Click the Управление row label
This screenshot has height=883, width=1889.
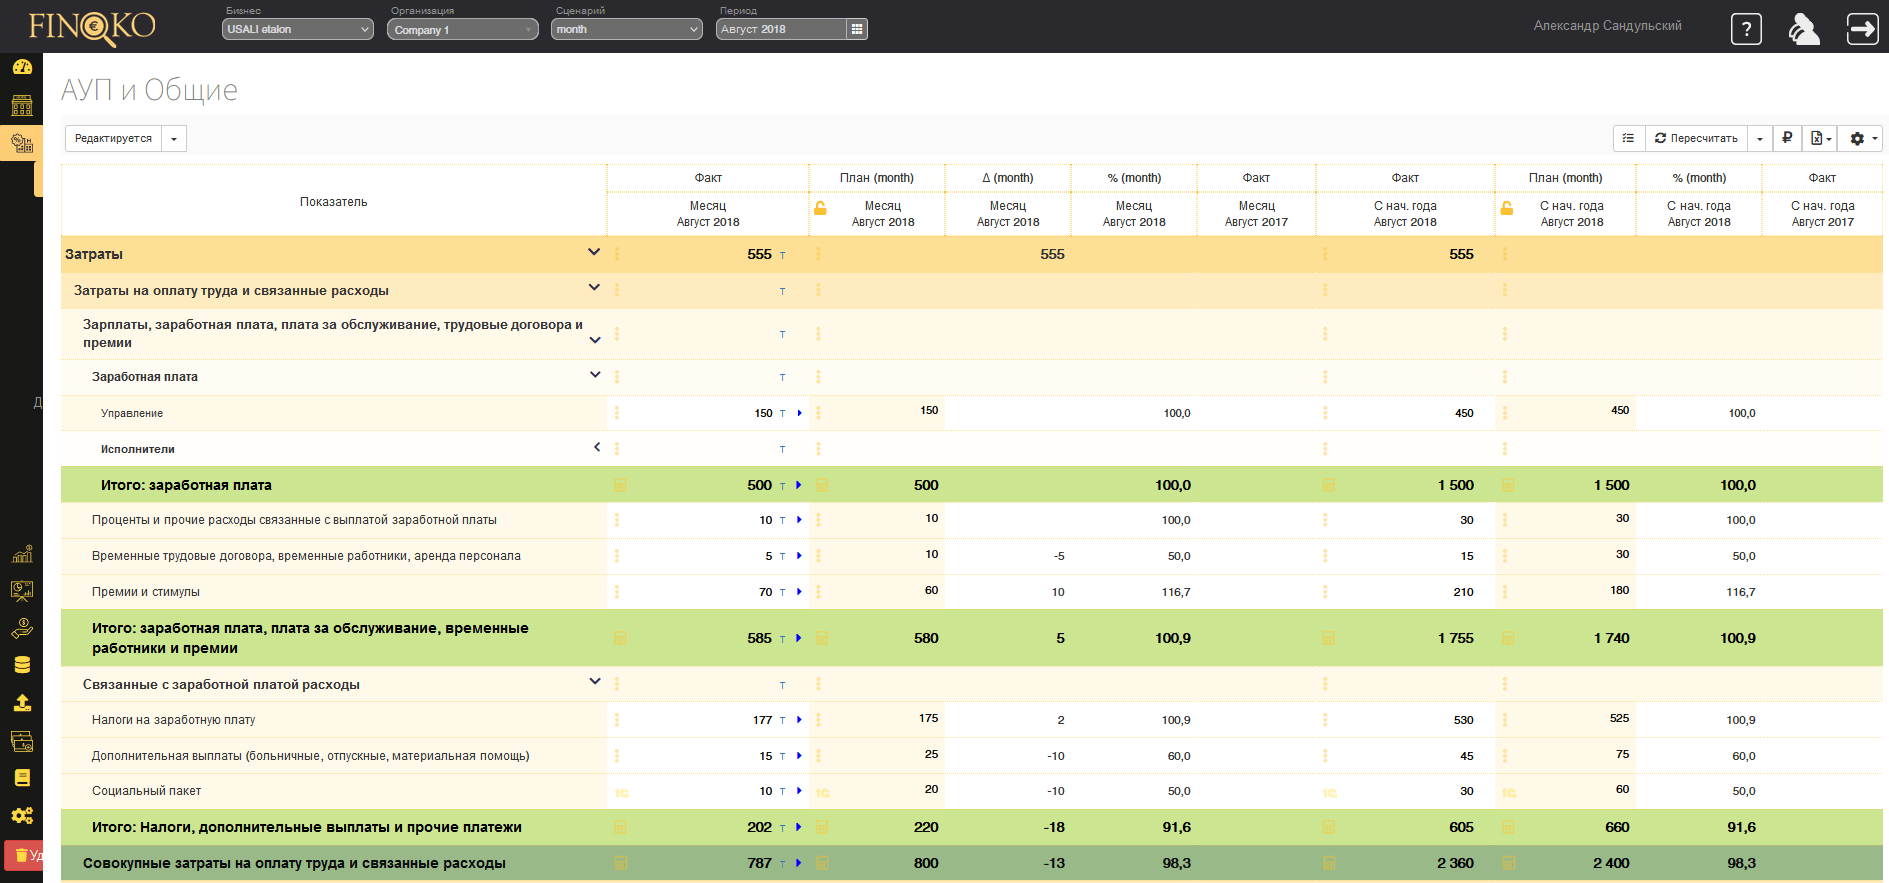click(132, 413)
